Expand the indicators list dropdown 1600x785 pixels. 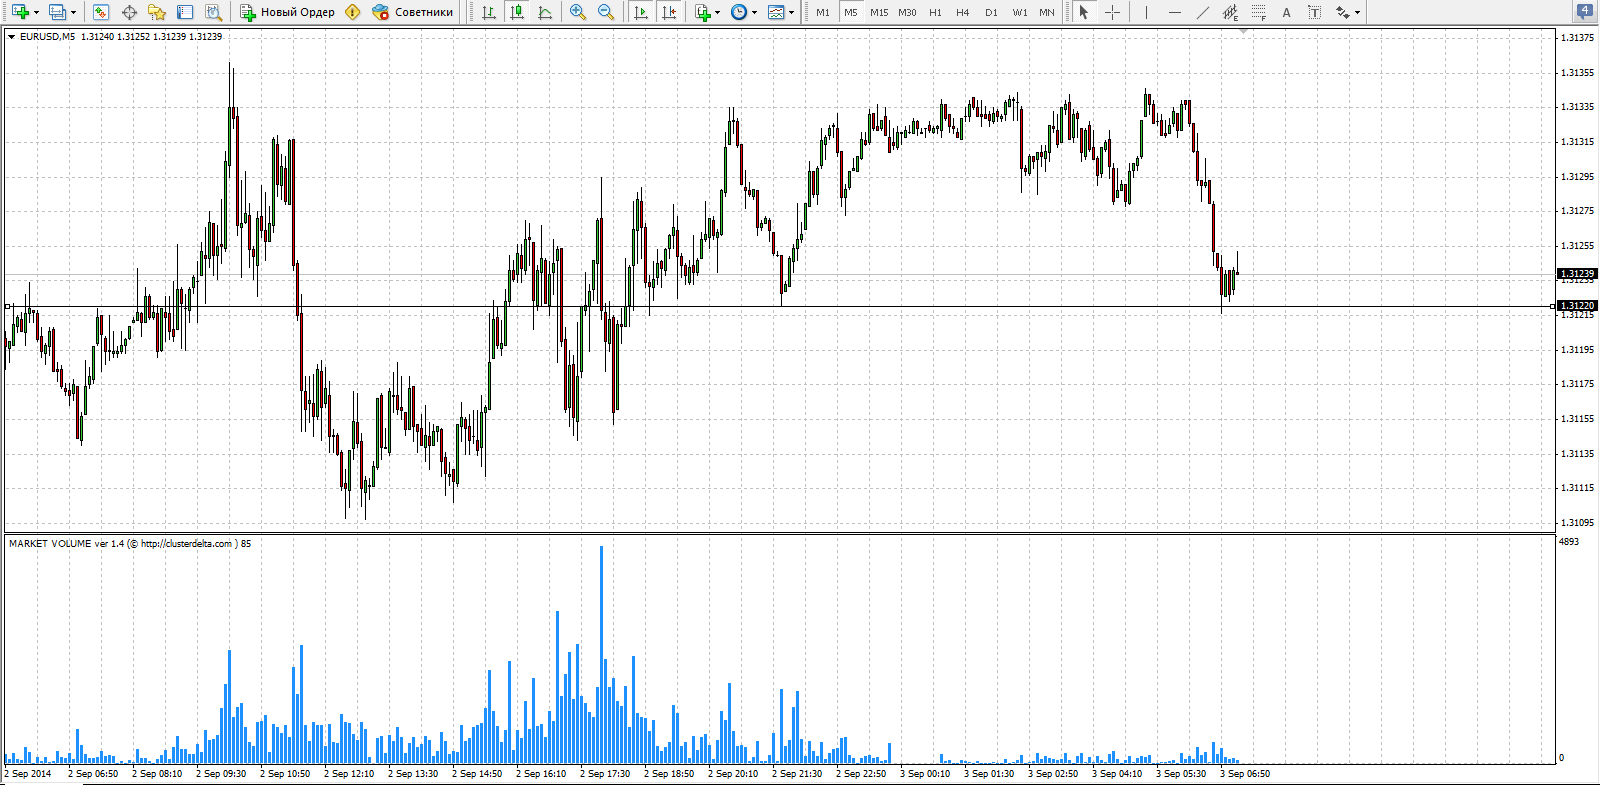pos(717,13)
